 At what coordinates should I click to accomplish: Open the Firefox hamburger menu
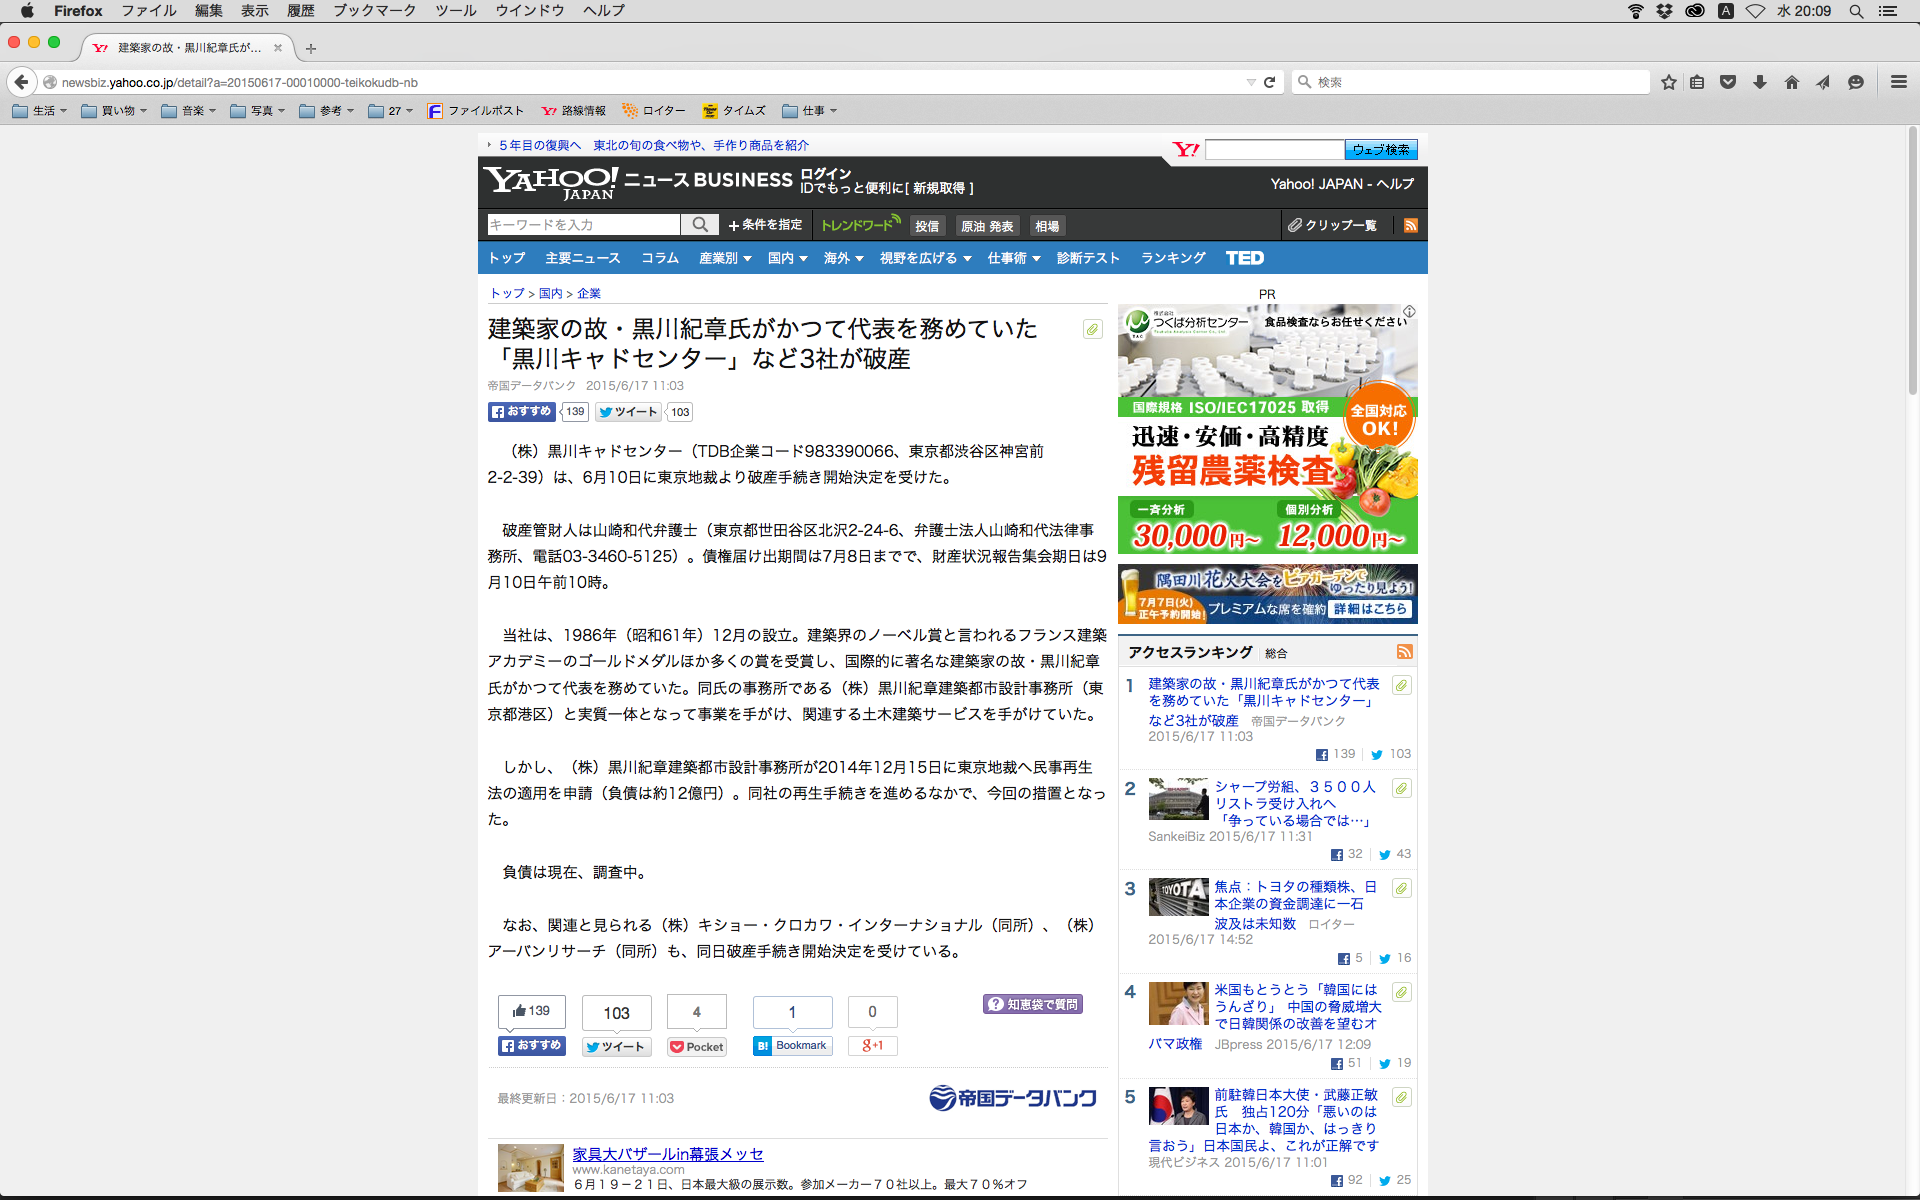pos(1898,82)
